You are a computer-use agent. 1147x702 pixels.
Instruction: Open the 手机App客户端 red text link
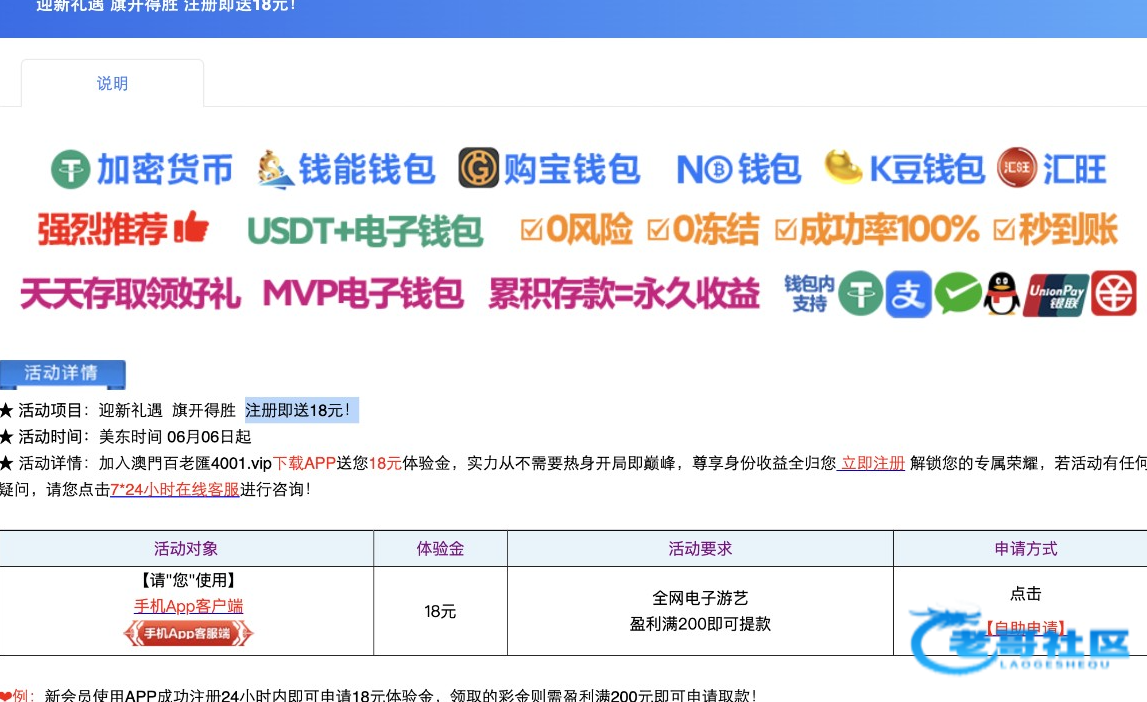(188, 606)
